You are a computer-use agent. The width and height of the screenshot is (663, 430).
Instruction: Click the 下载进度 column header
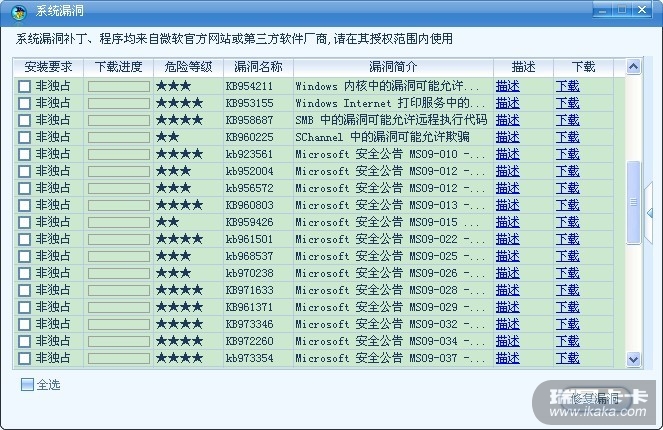point(118,67)
